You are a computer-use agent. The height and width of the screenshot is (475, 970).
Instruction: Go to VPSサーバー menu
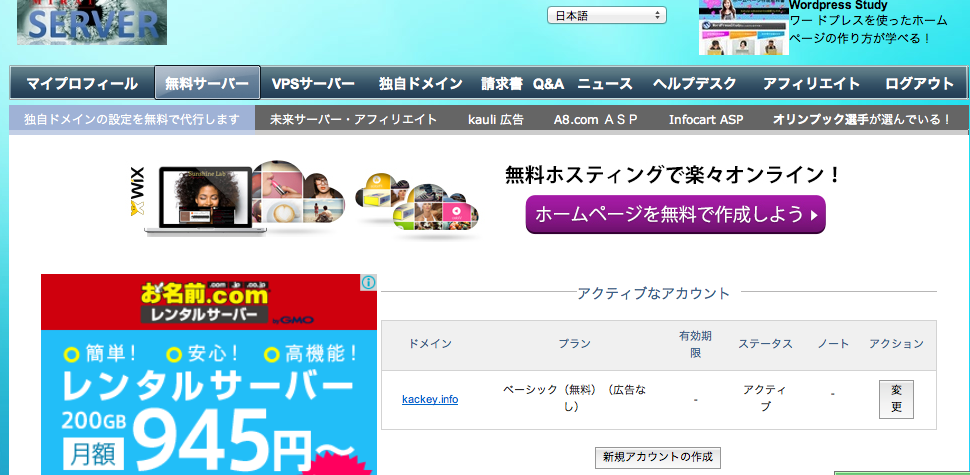point(313,83)
